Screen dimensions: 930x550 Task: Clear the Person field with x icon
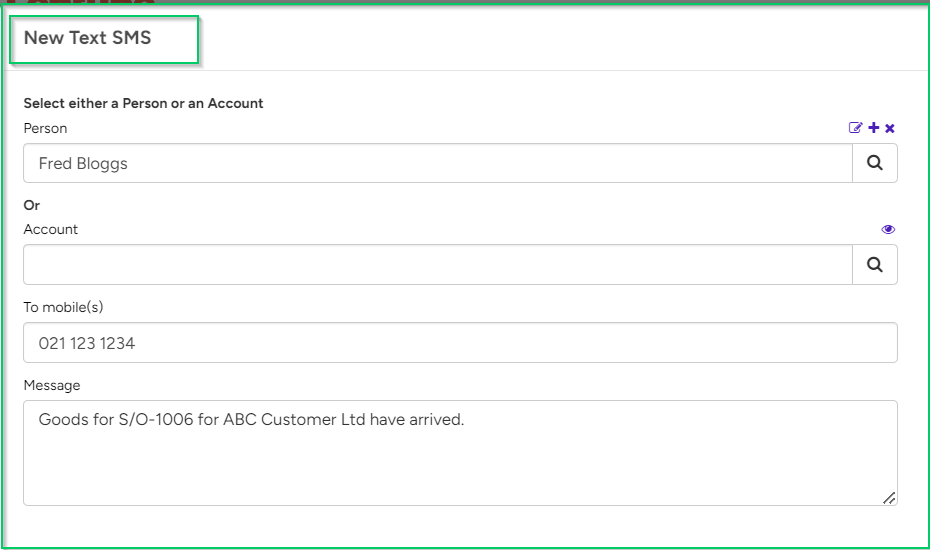point(890,128)
